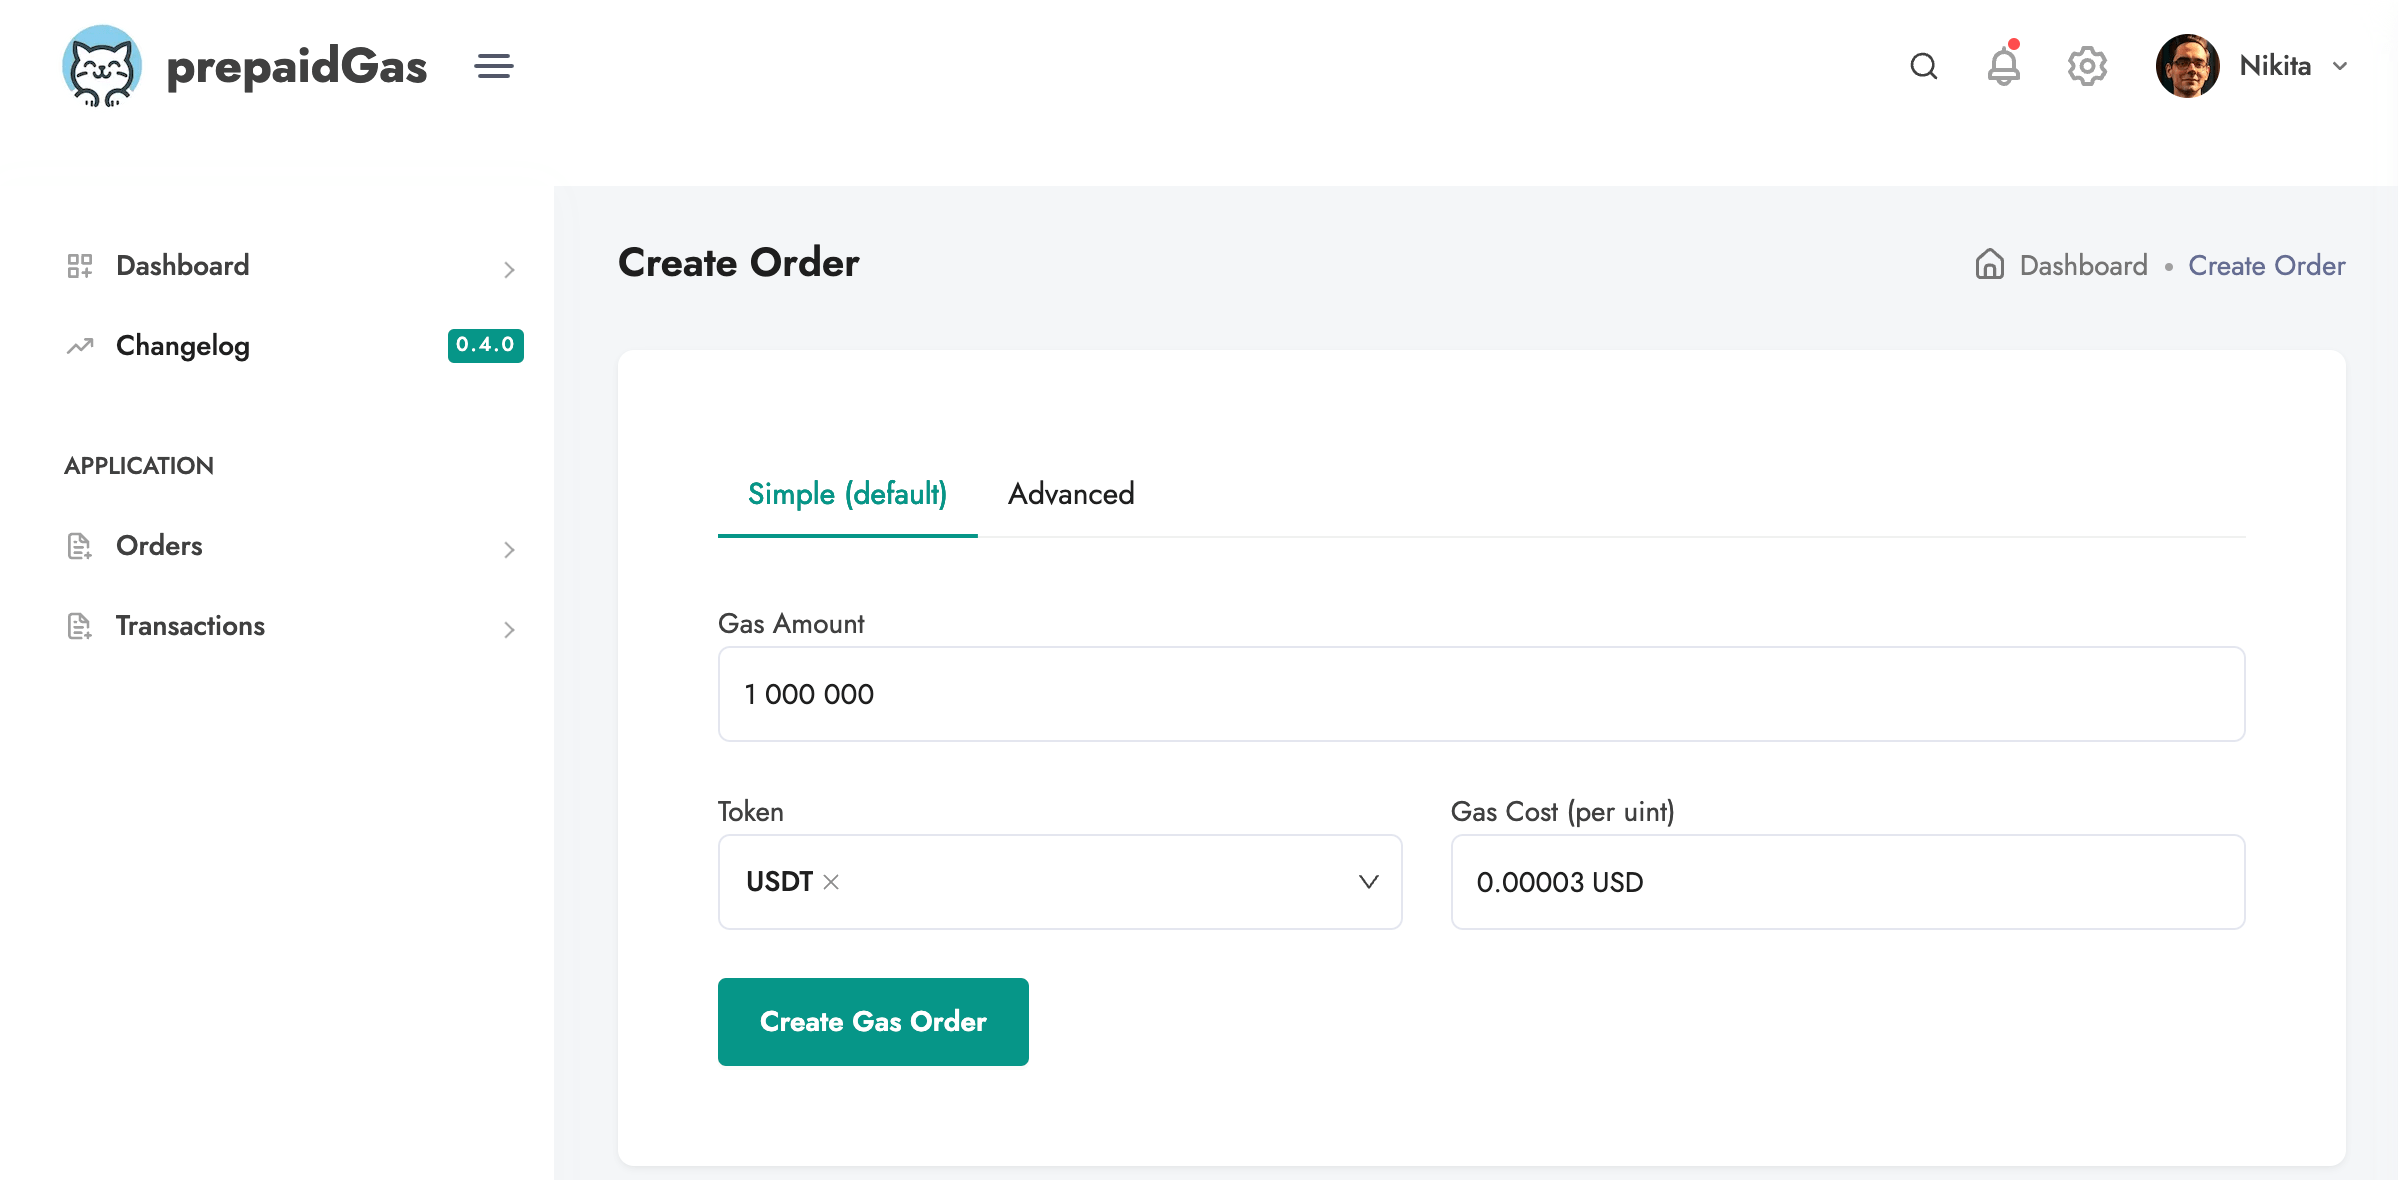Expand the Transactions sidebar chevron

click(509, 629)
